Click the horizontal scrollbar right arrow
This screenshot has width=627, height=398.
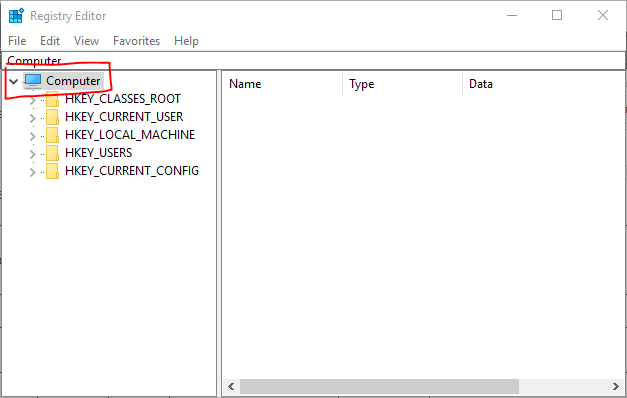[616, 386]
